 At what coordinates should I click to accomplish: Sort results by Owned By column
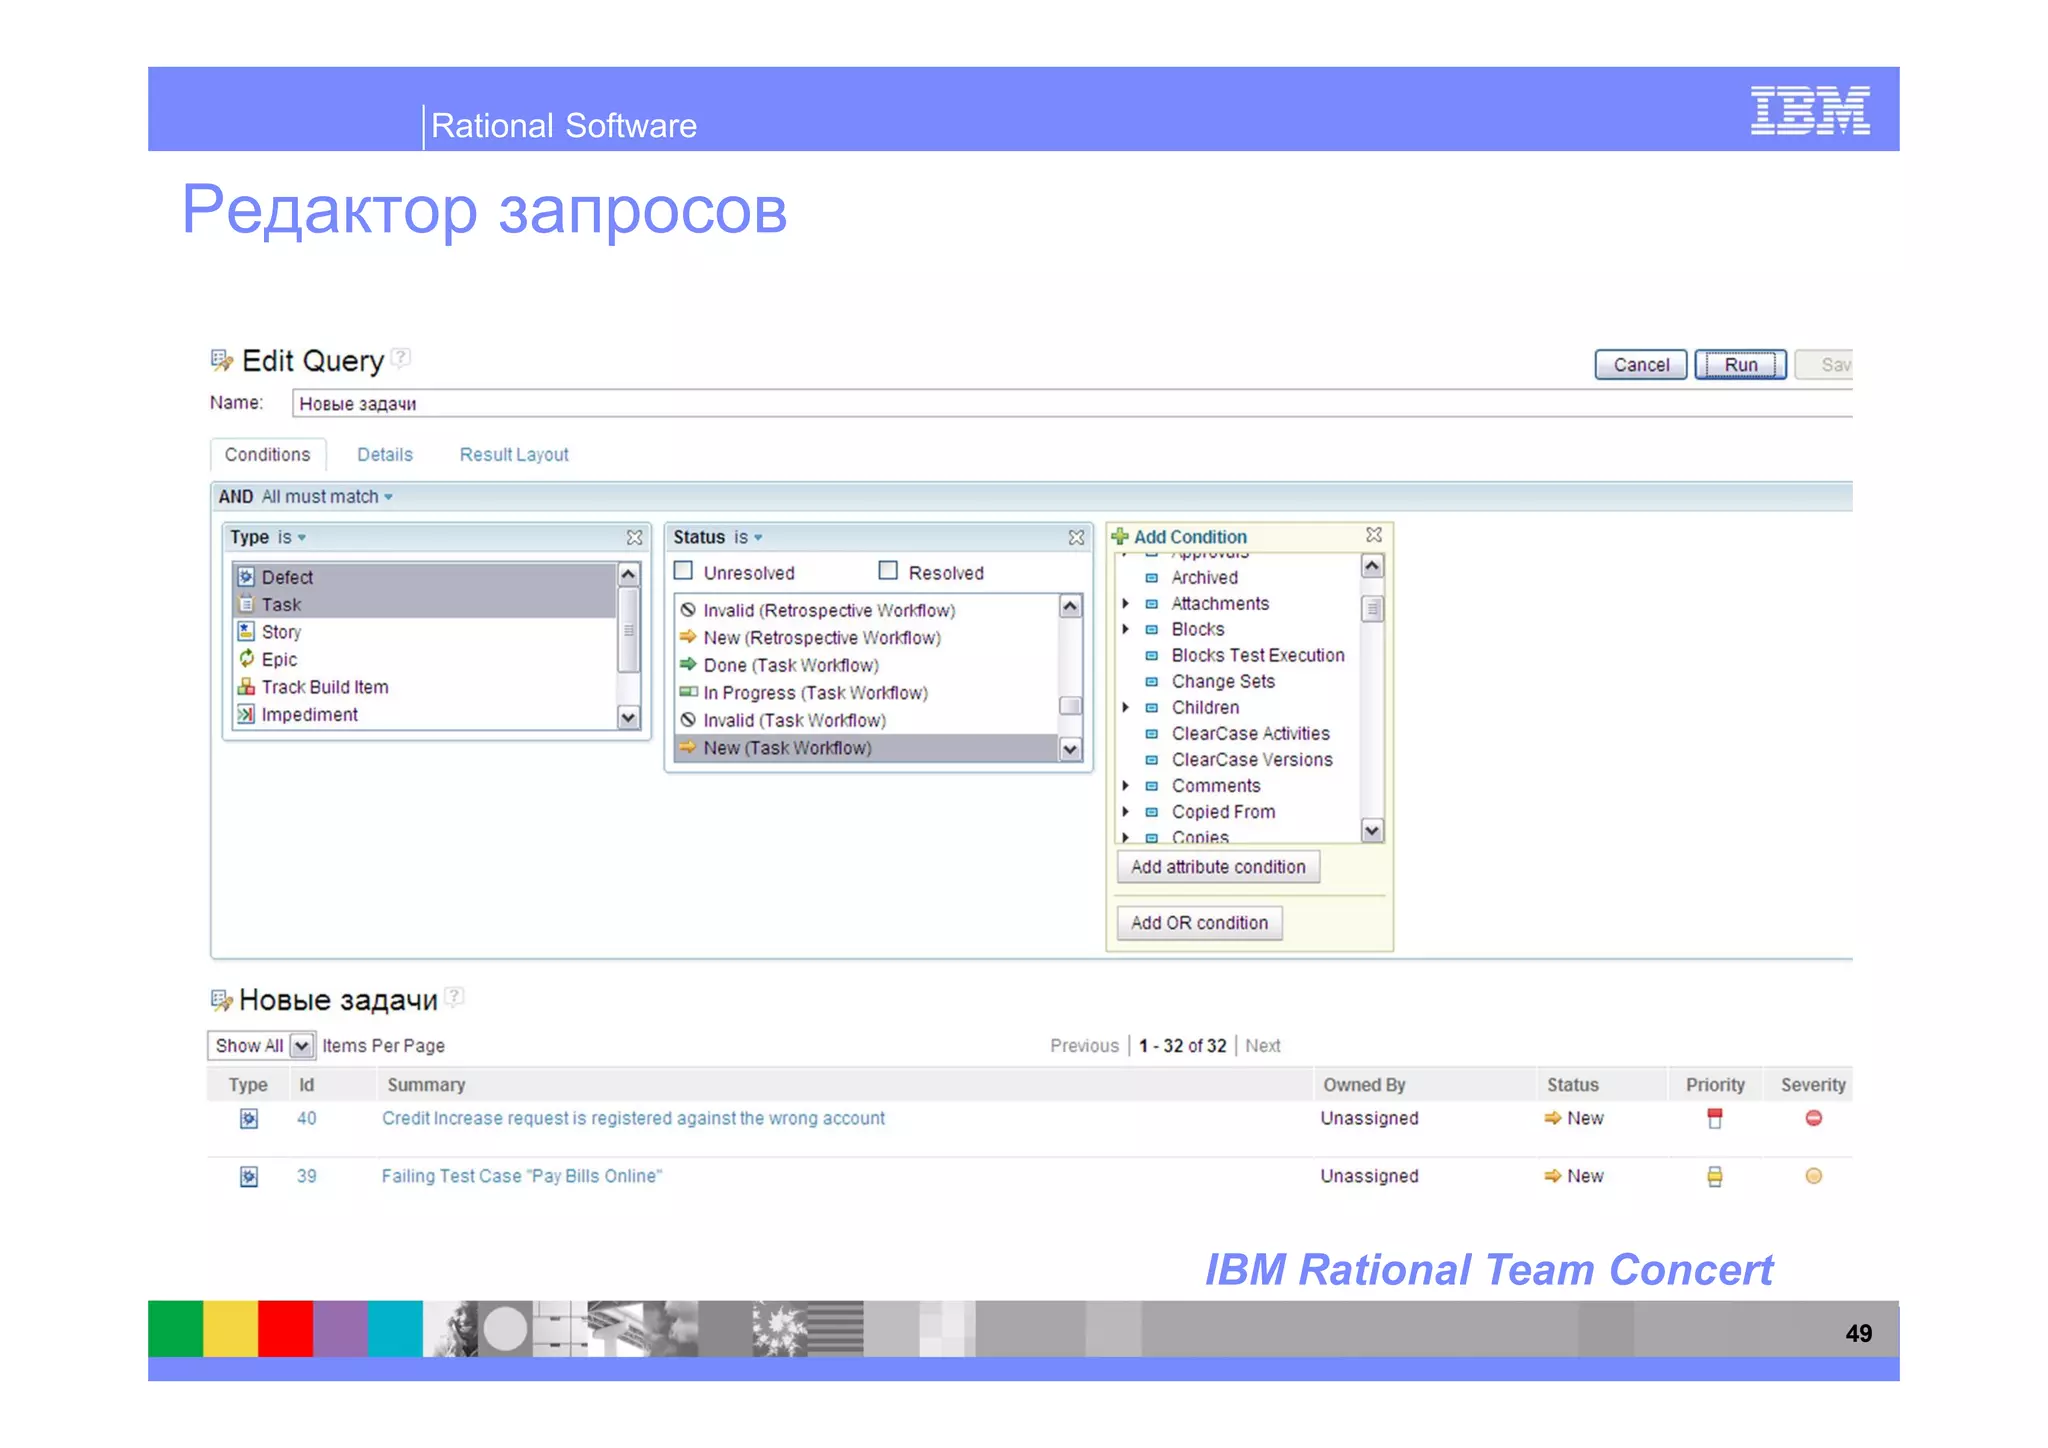coord(1364,1085)
